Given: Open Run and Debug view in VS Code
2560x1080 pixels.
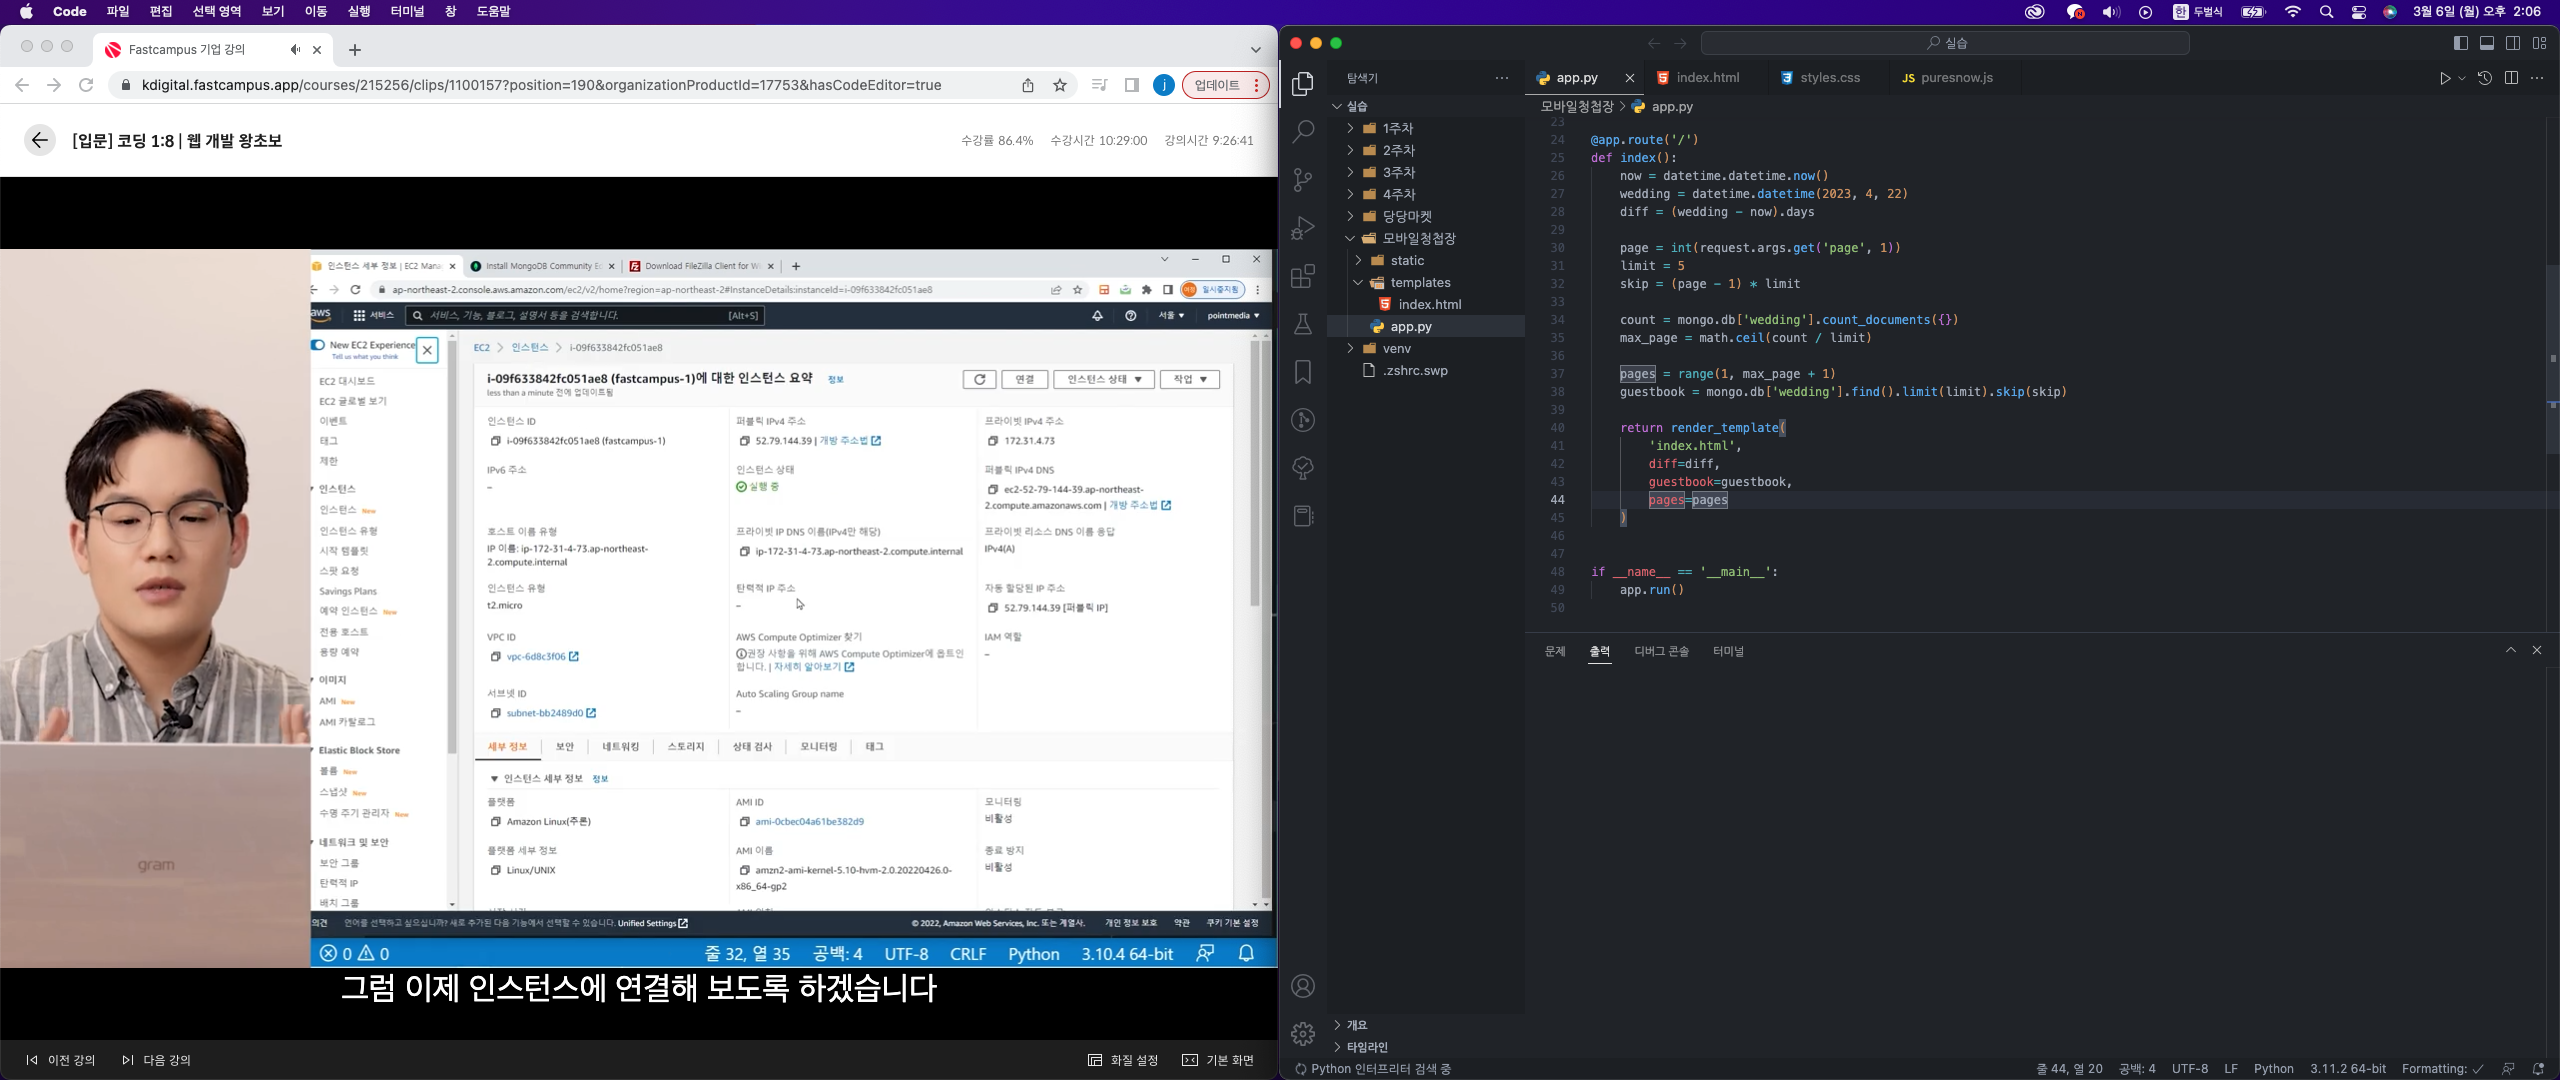Looking at the screenshot, I should (1302, 228).
